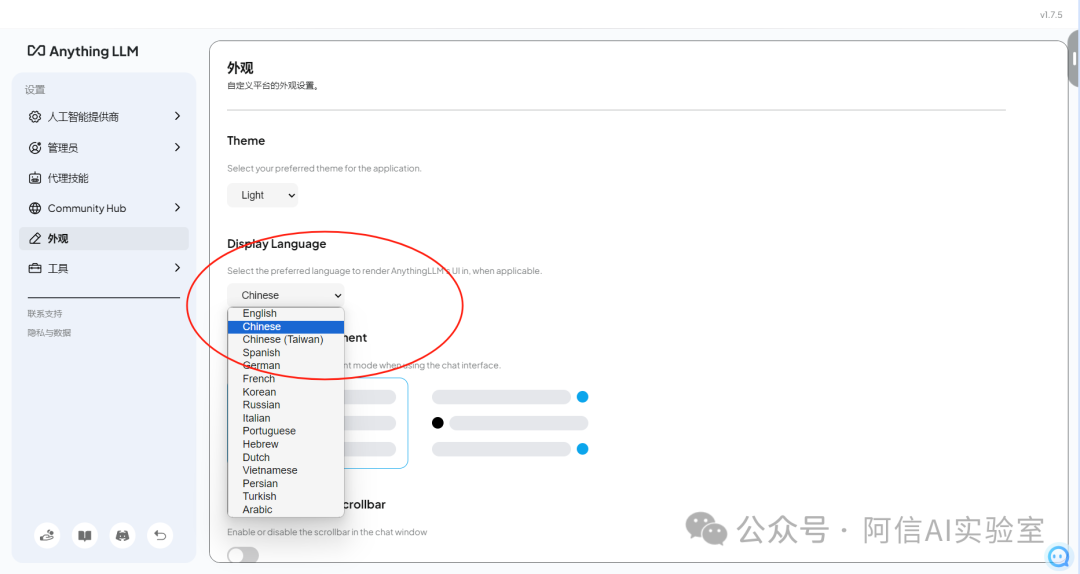Expand the 管理员 chevron
The image size is (1080, 574).
pyautogui.click(x=177, y=147)
